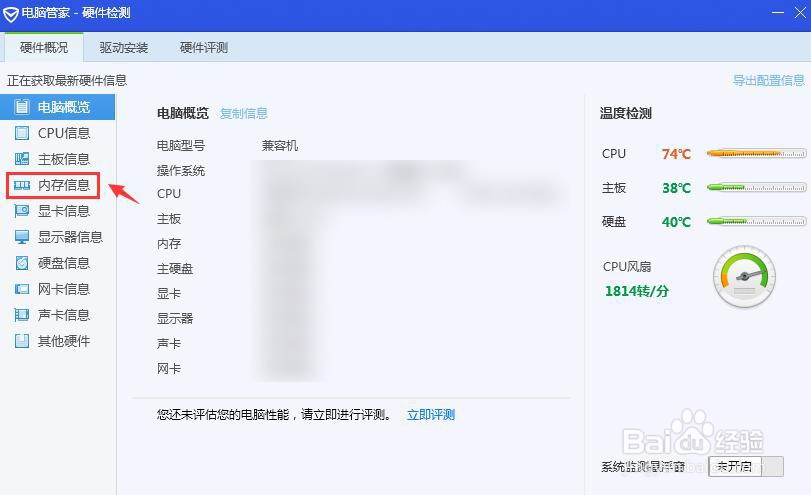Click the 硬盘信息 disk icon
The image size is (811, 495).
[22, 263]
